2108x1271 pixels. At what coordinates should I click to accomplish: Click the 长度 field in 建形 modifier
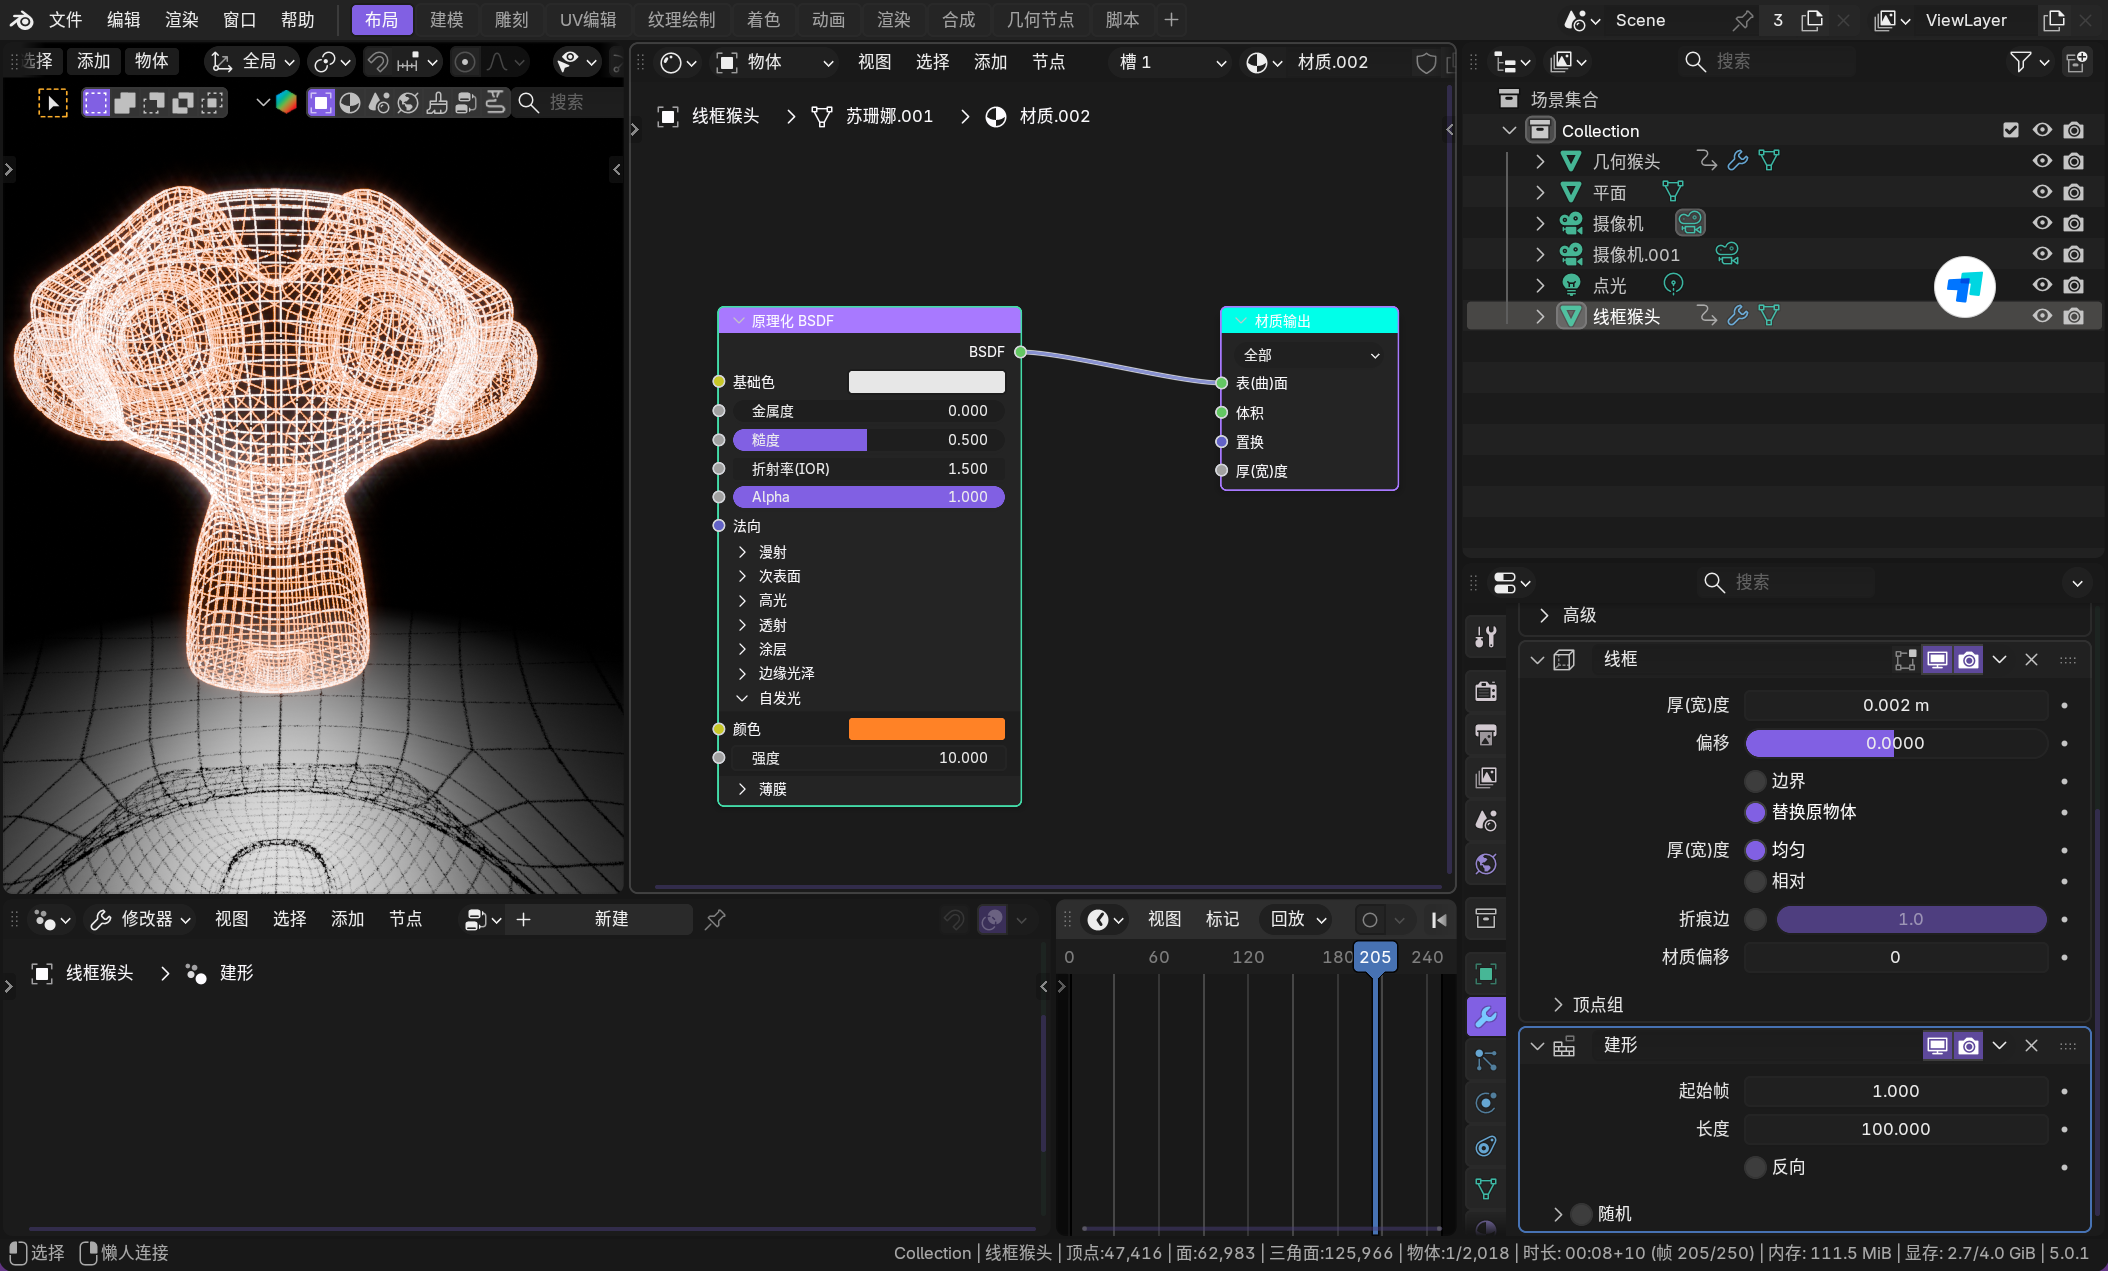[1894, 1129]
